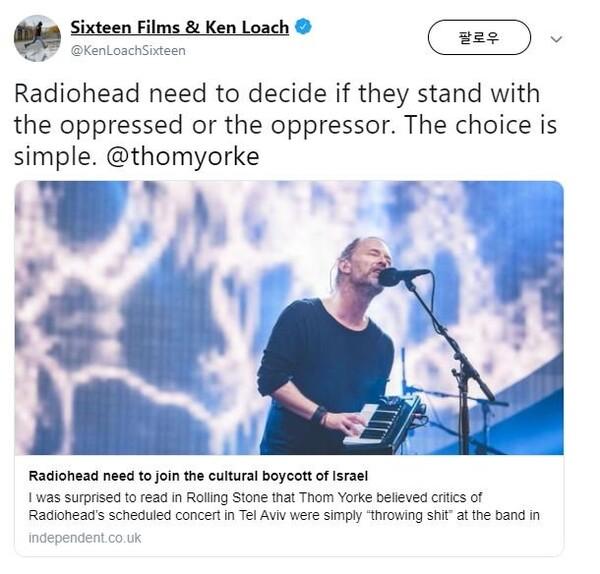Open the concert photo in the link card

point(289,318)
